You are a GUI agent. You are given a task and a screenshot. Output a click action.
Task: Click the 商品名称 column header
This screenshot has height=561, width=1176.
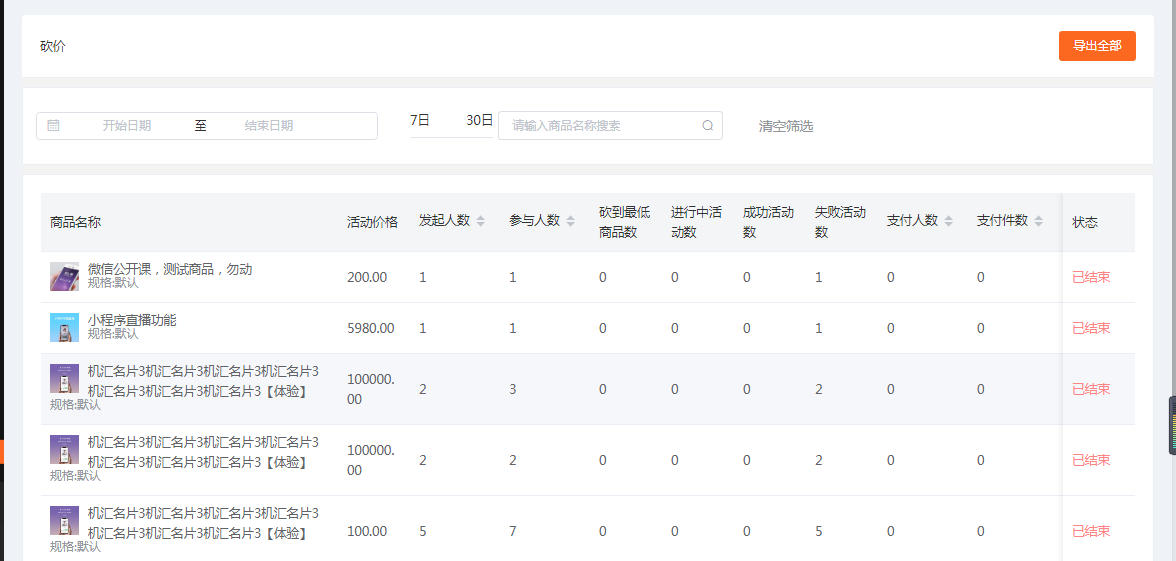pyautogui.click(x=76, y=222)
